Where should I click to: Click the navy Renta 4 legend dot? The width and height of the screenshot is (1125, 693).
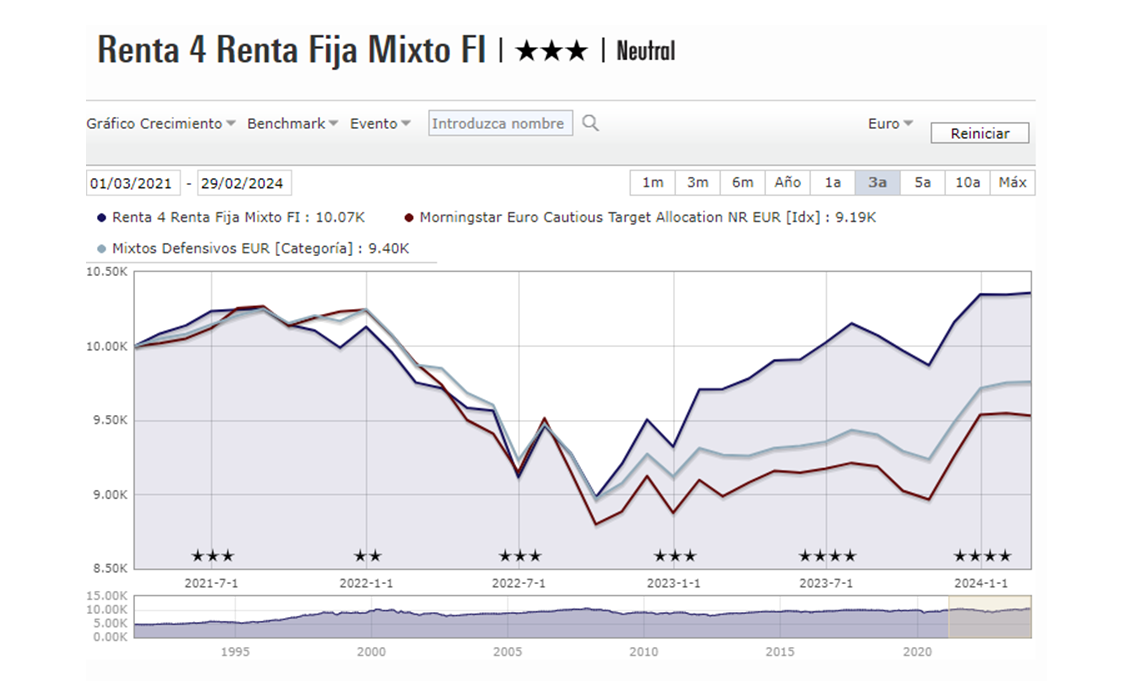(101, 217)
